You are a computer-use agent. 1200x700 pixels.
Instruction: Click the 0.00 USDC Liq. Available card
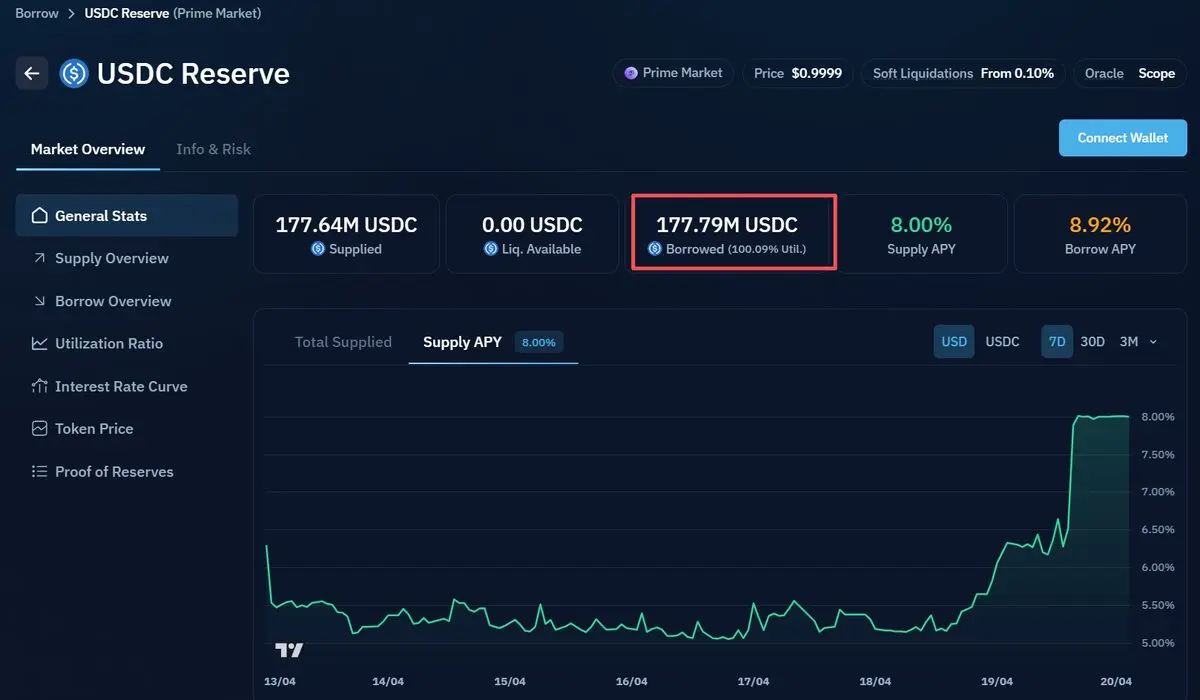click(x=532, y=234)
